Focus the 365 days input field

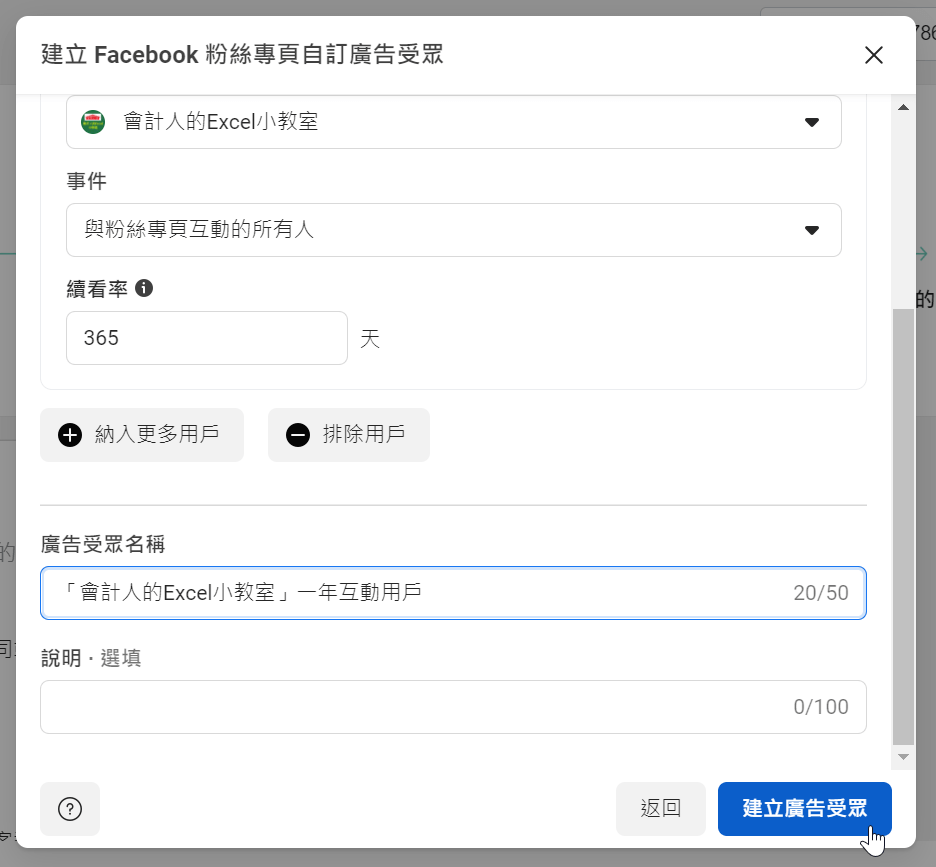(x=207, y=338)
